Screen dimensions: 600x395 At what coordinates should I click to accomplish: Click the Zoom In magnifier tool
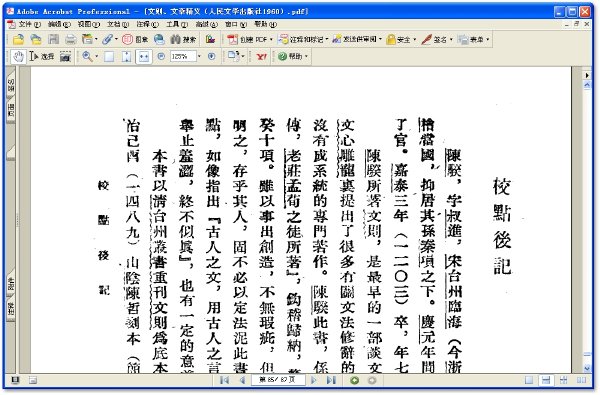tap(88, 57)
